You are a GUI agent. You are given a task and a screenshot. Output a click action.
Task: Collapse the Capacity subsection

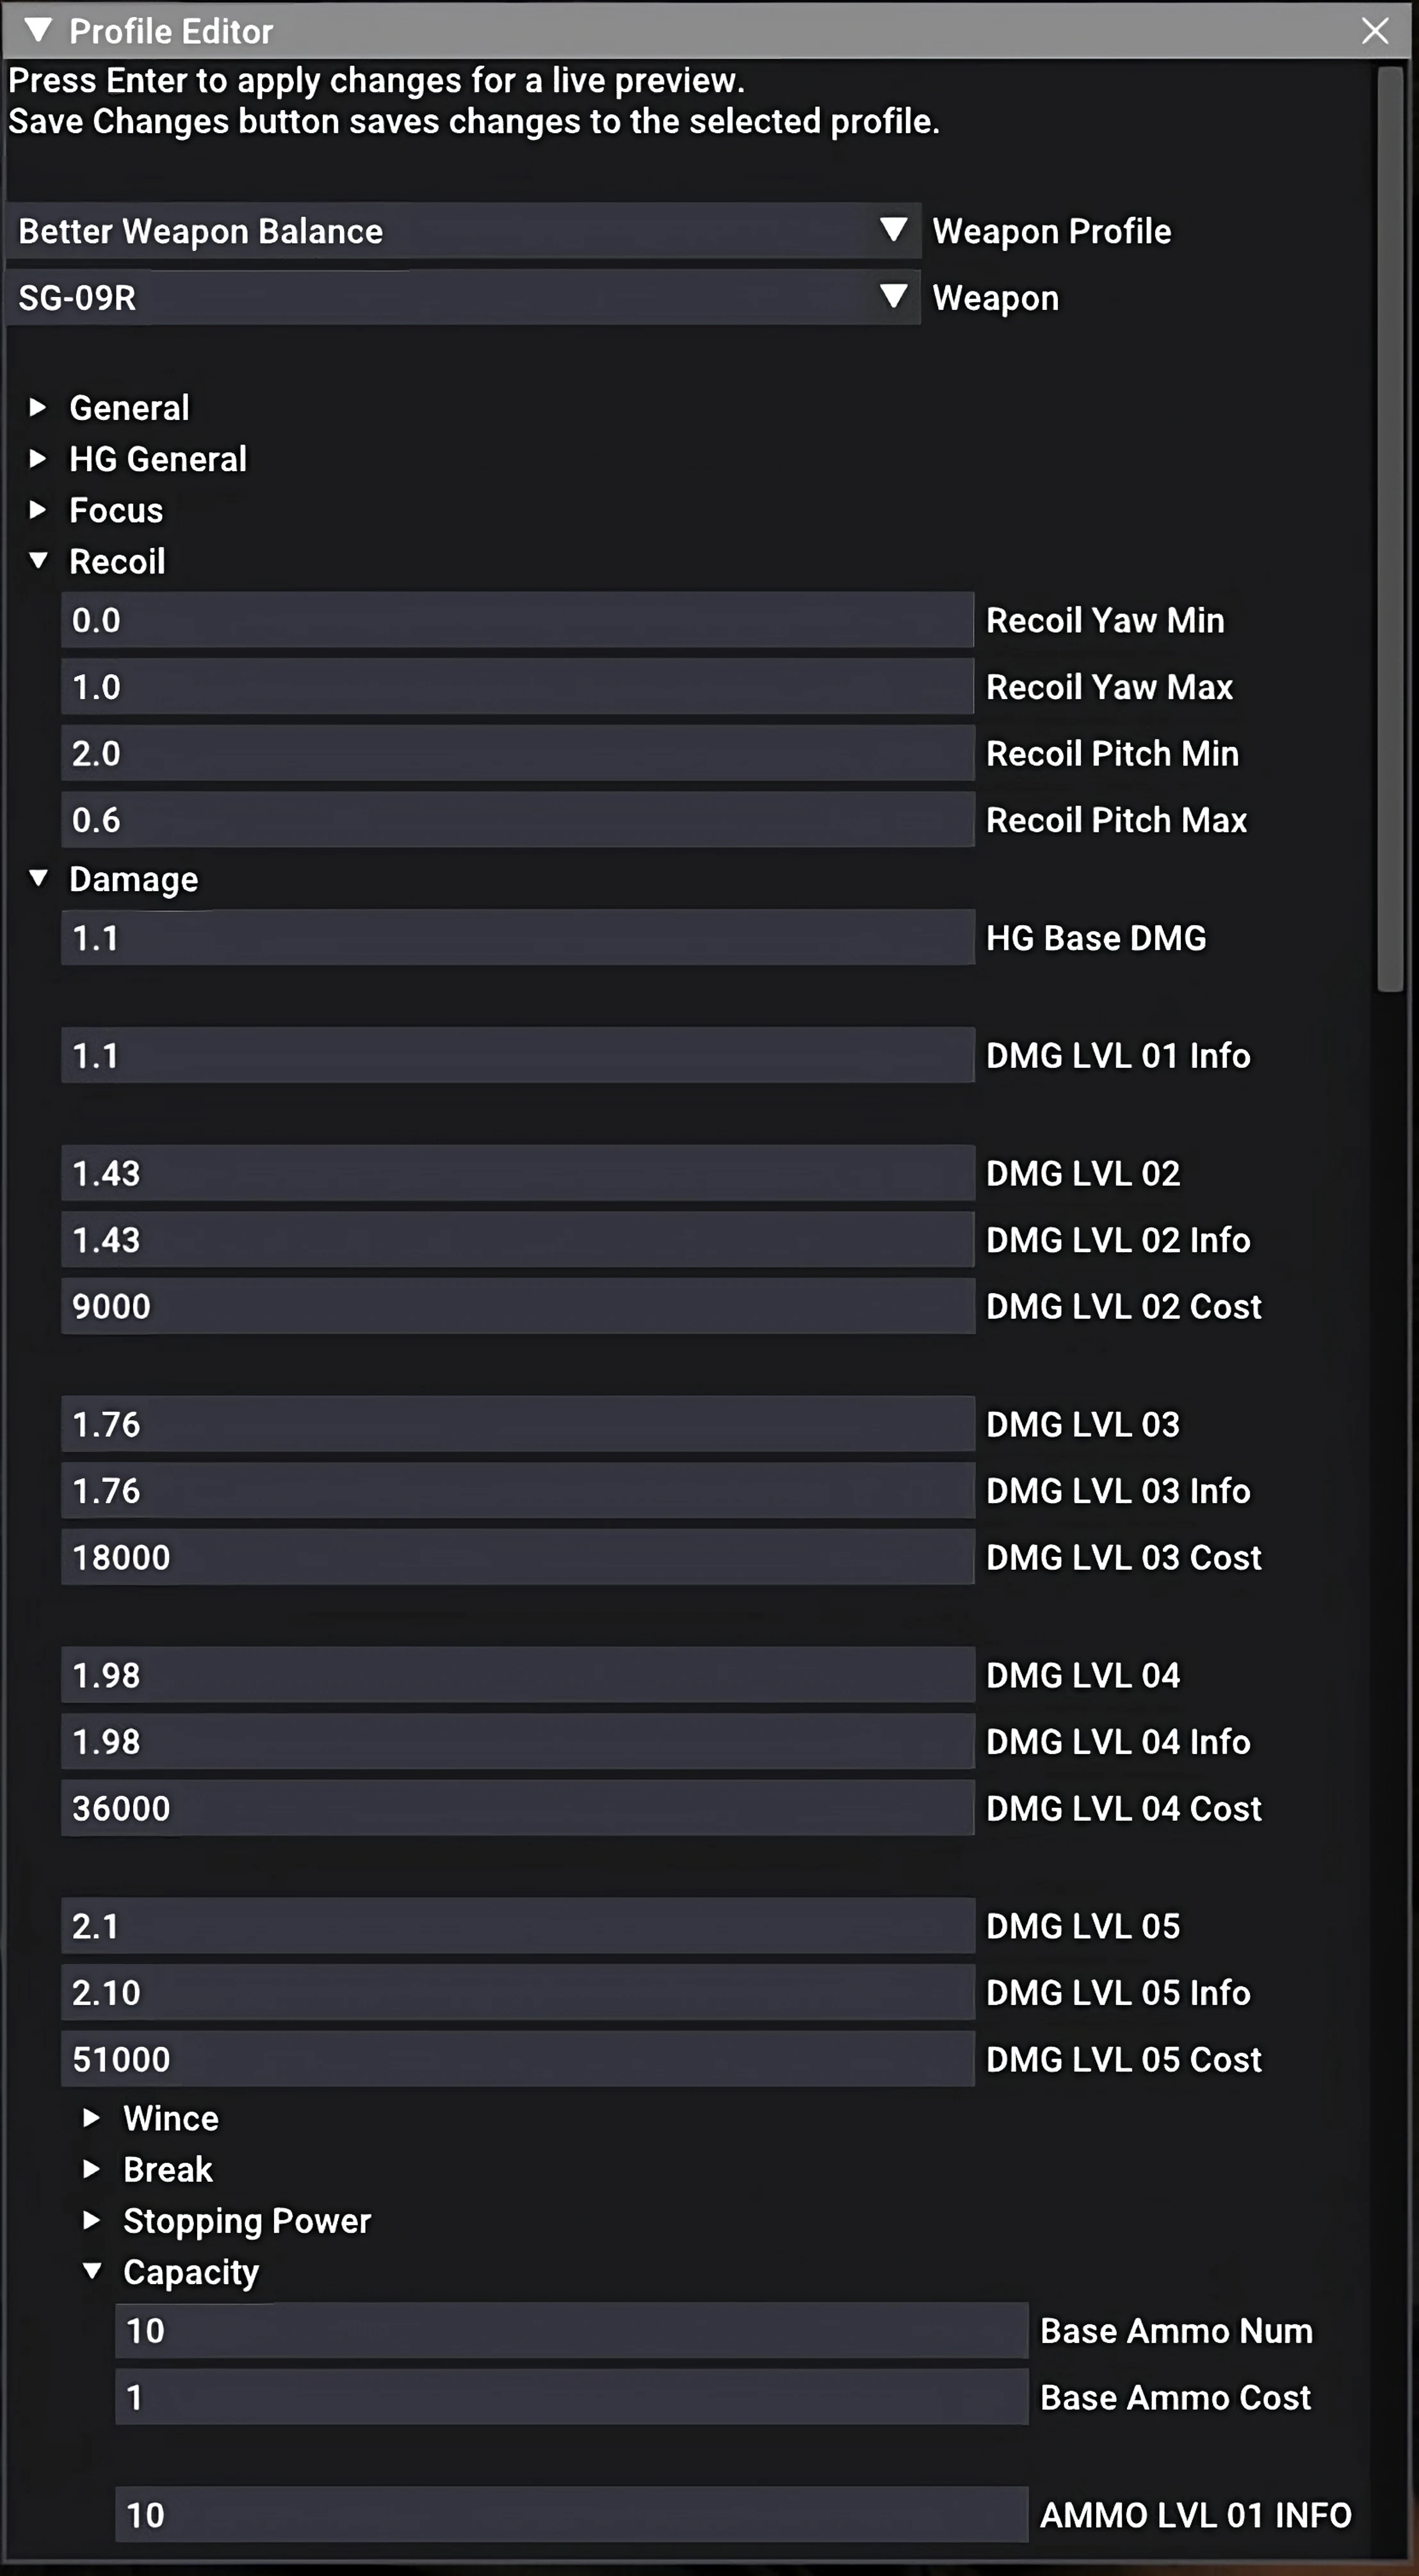92,2271
